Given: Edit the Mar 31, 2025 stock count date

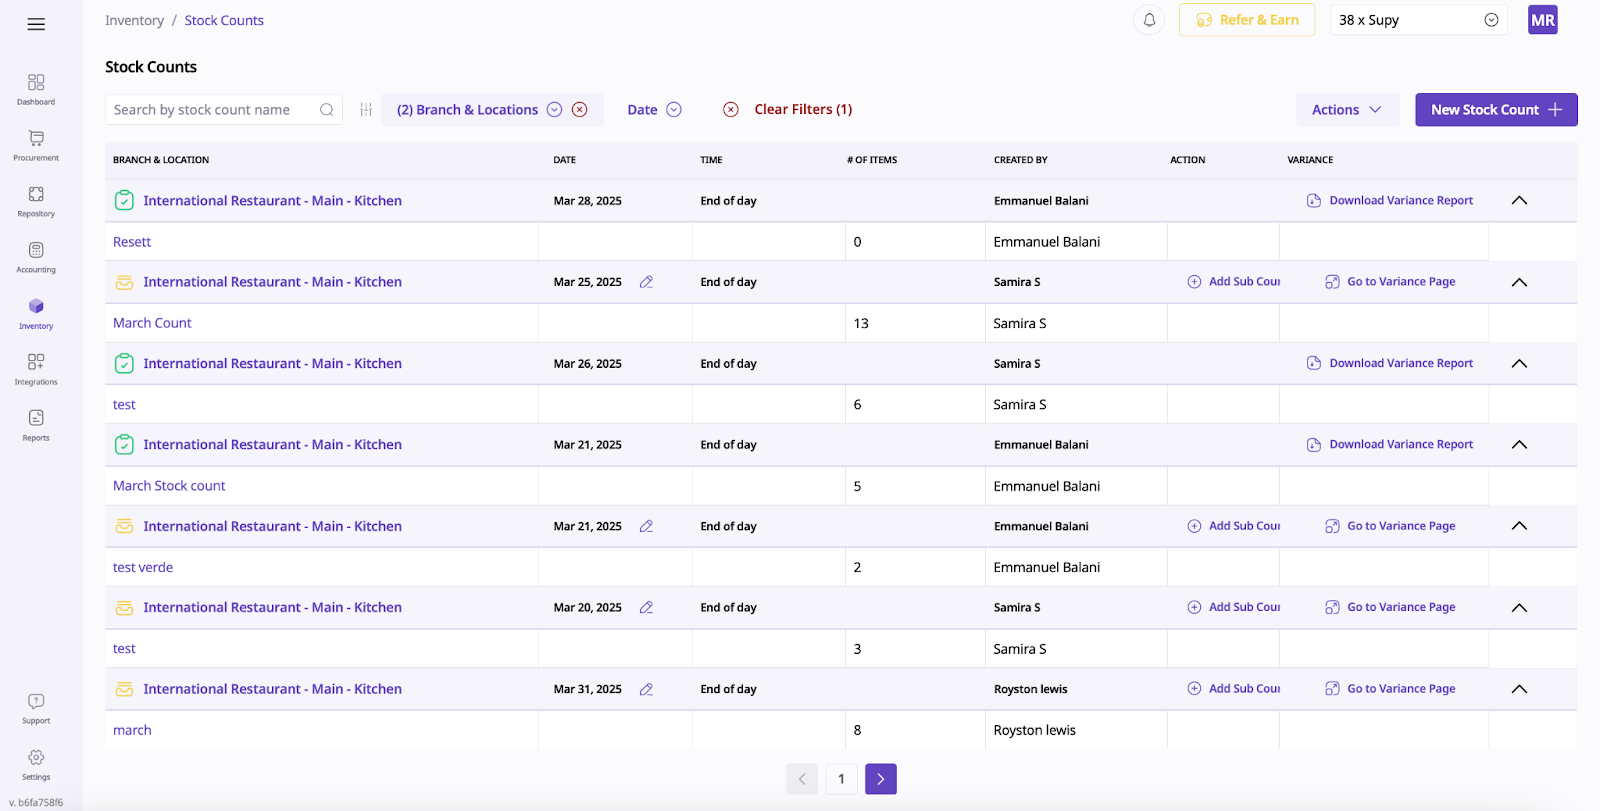Looking at the screenshot, I should tap(646, 689).
